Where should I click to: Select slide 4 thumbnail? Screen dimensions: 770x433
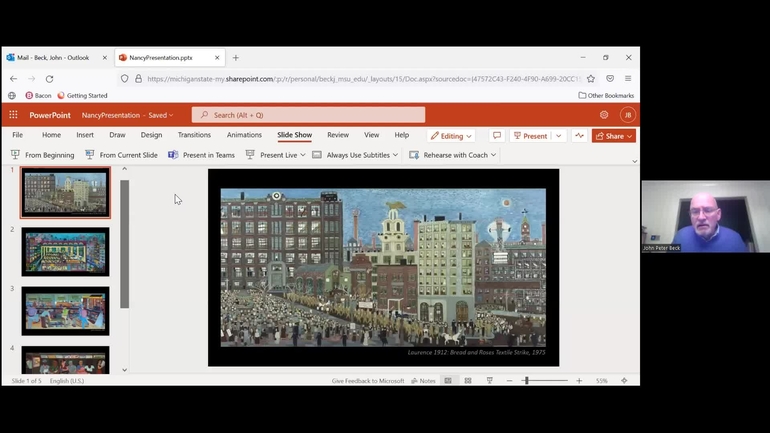(x=65, y=360)
